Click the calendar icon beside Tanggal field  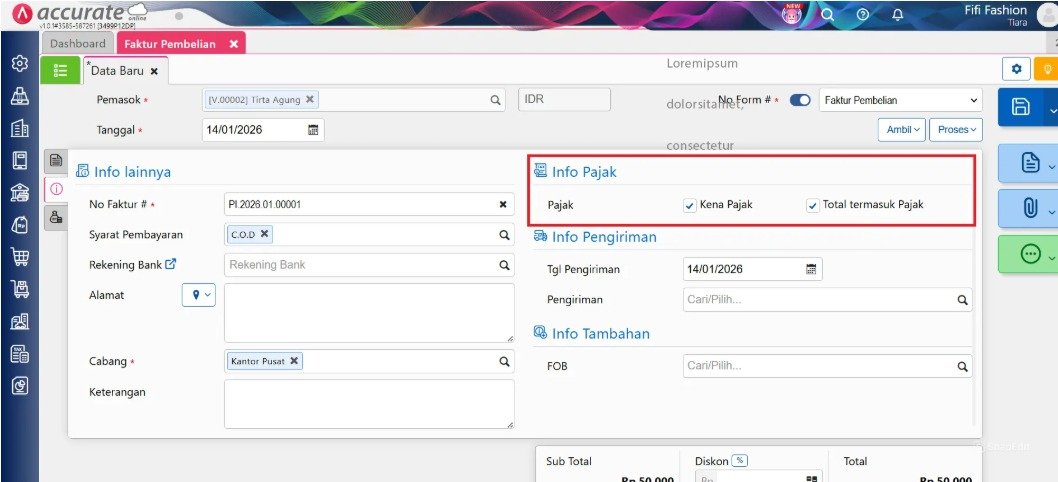click(x=313, y=130)
